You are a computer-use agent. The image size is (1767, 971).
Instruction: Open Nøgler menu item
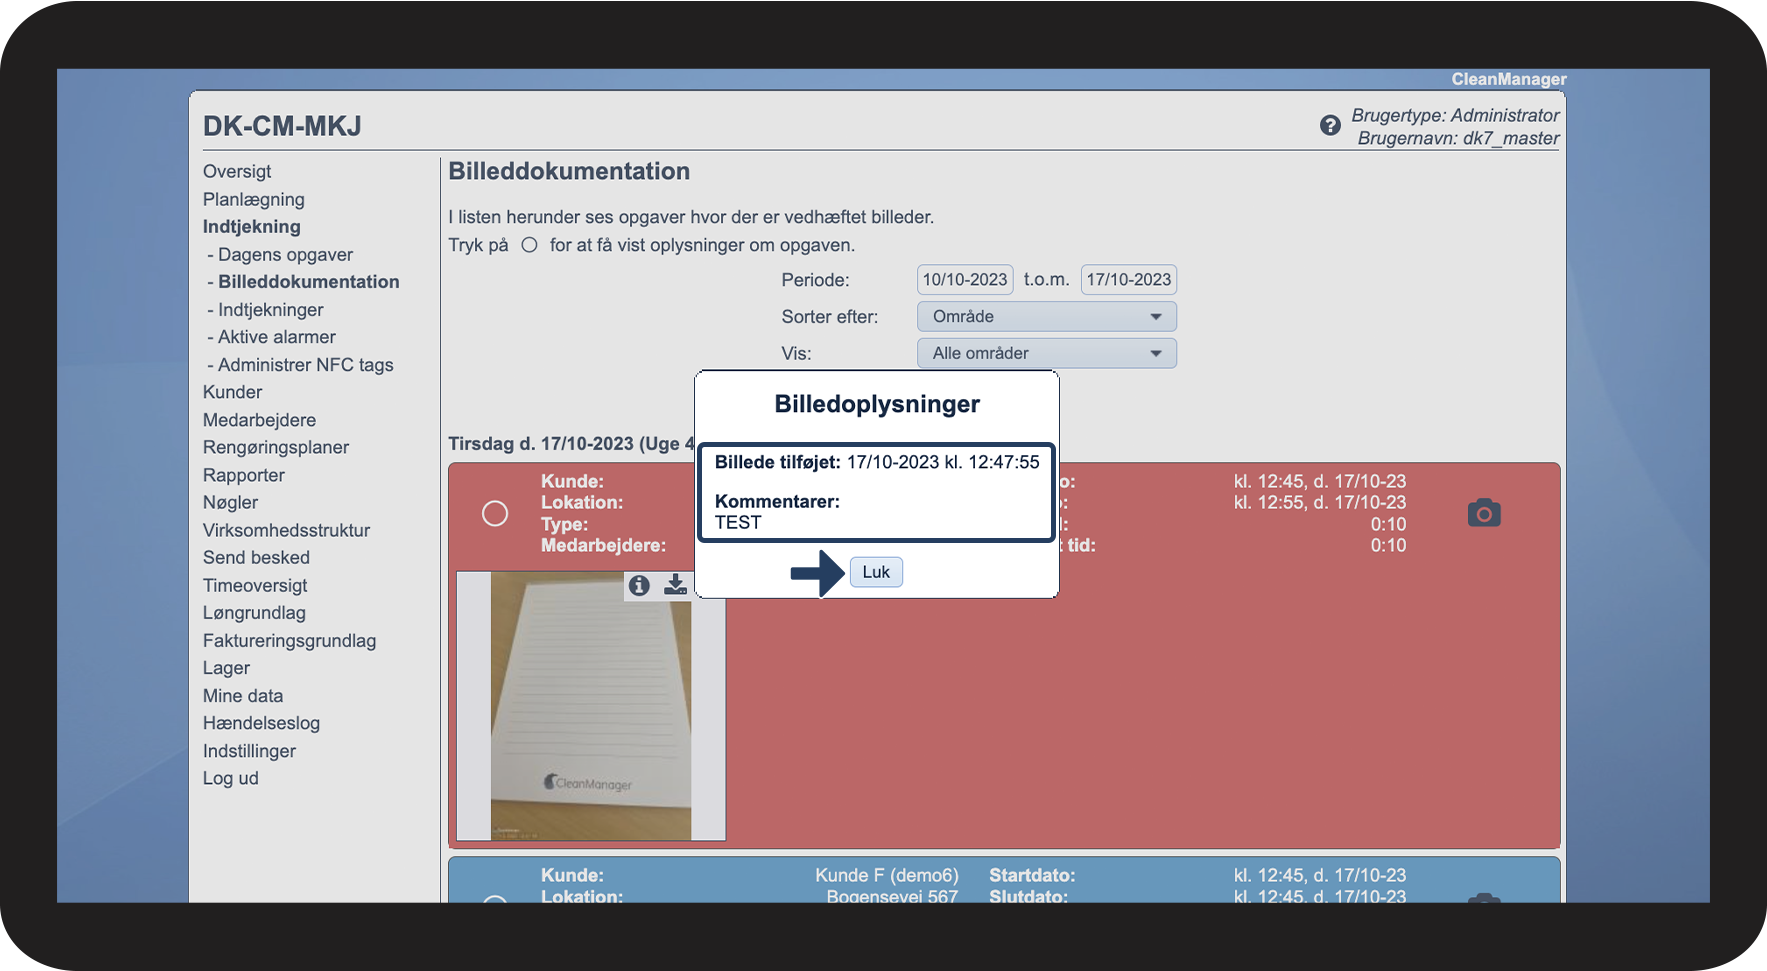231,502
